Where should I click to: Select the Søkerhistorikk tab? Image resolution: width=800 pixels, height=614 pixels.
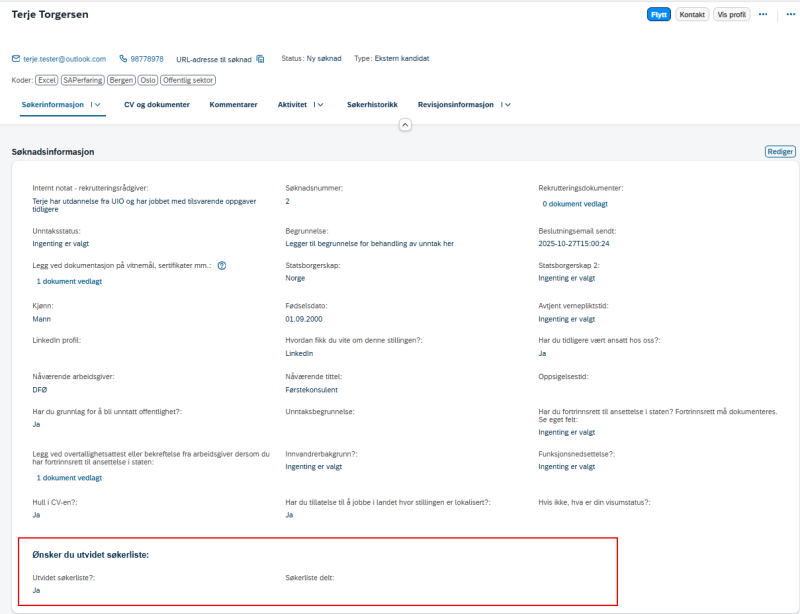(372, 105)
